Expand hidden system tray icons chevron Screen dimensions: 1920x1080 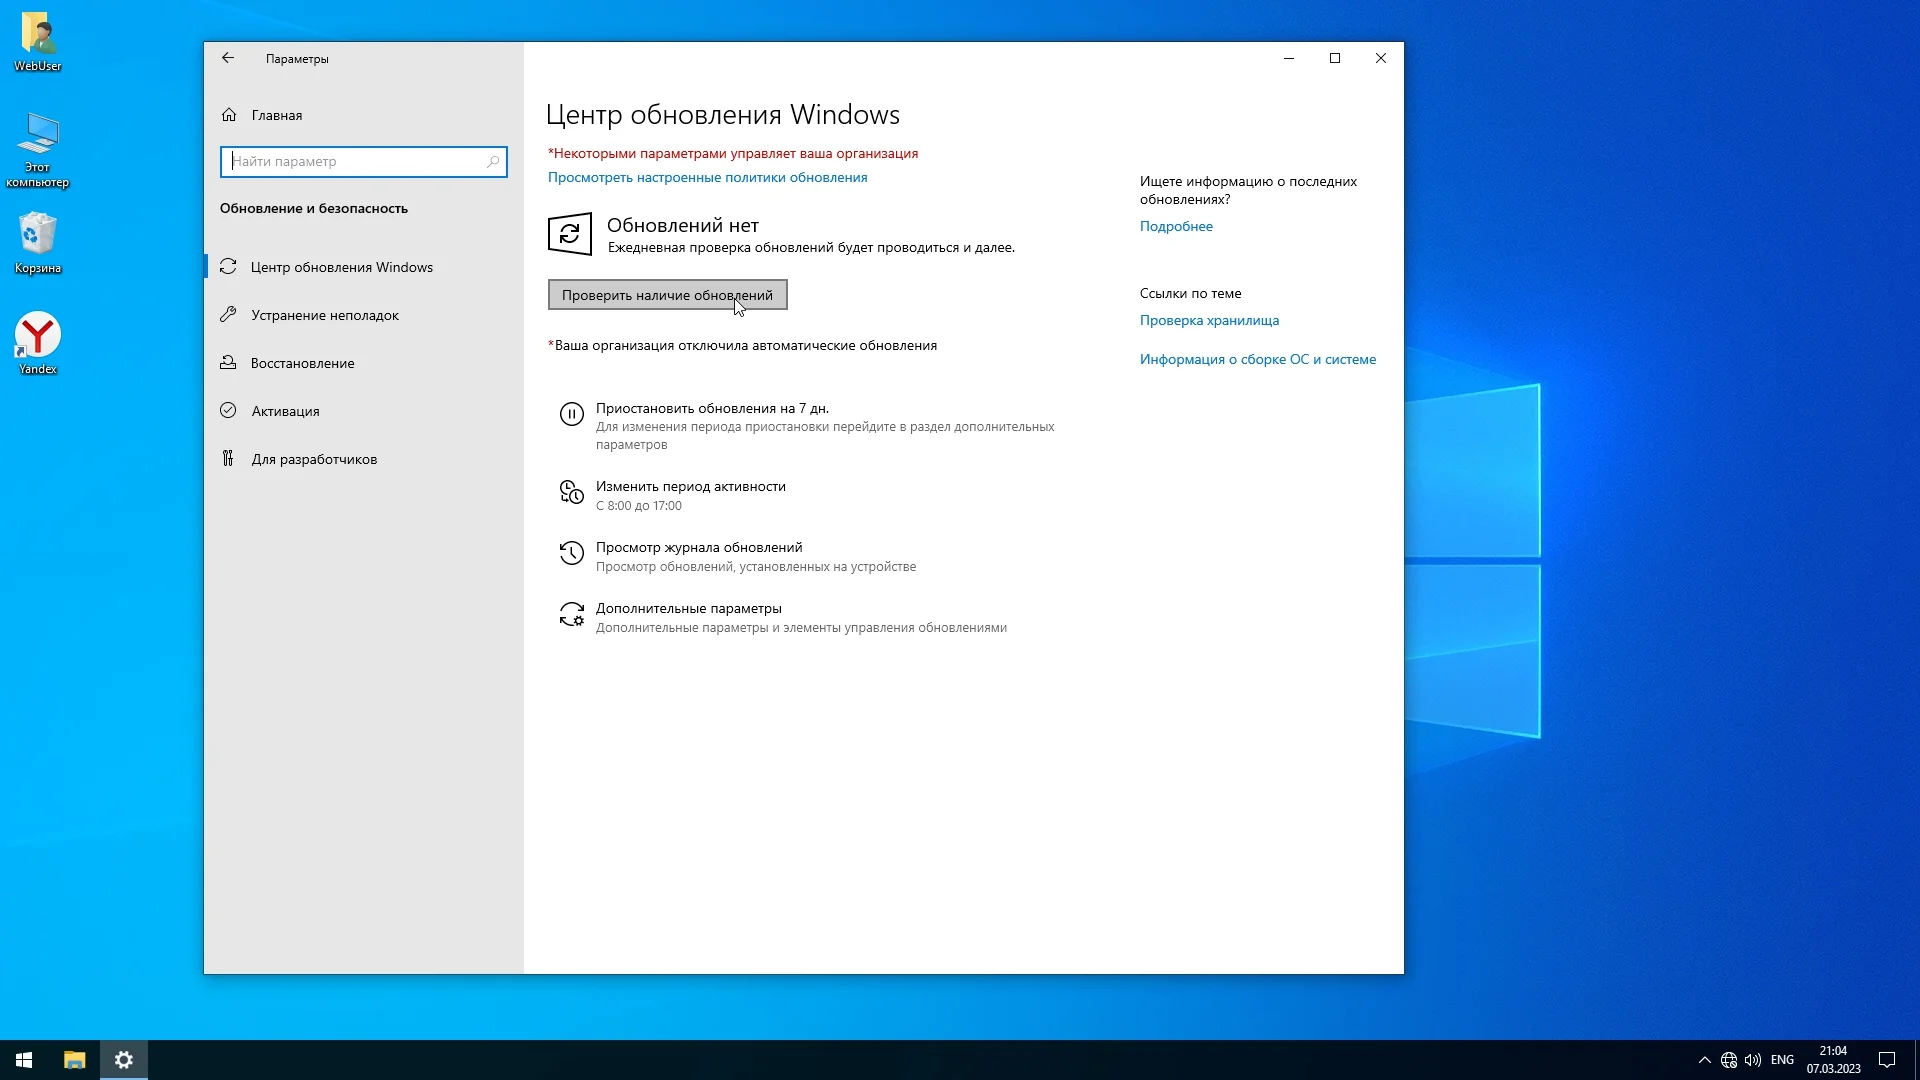[1704, 1060]
